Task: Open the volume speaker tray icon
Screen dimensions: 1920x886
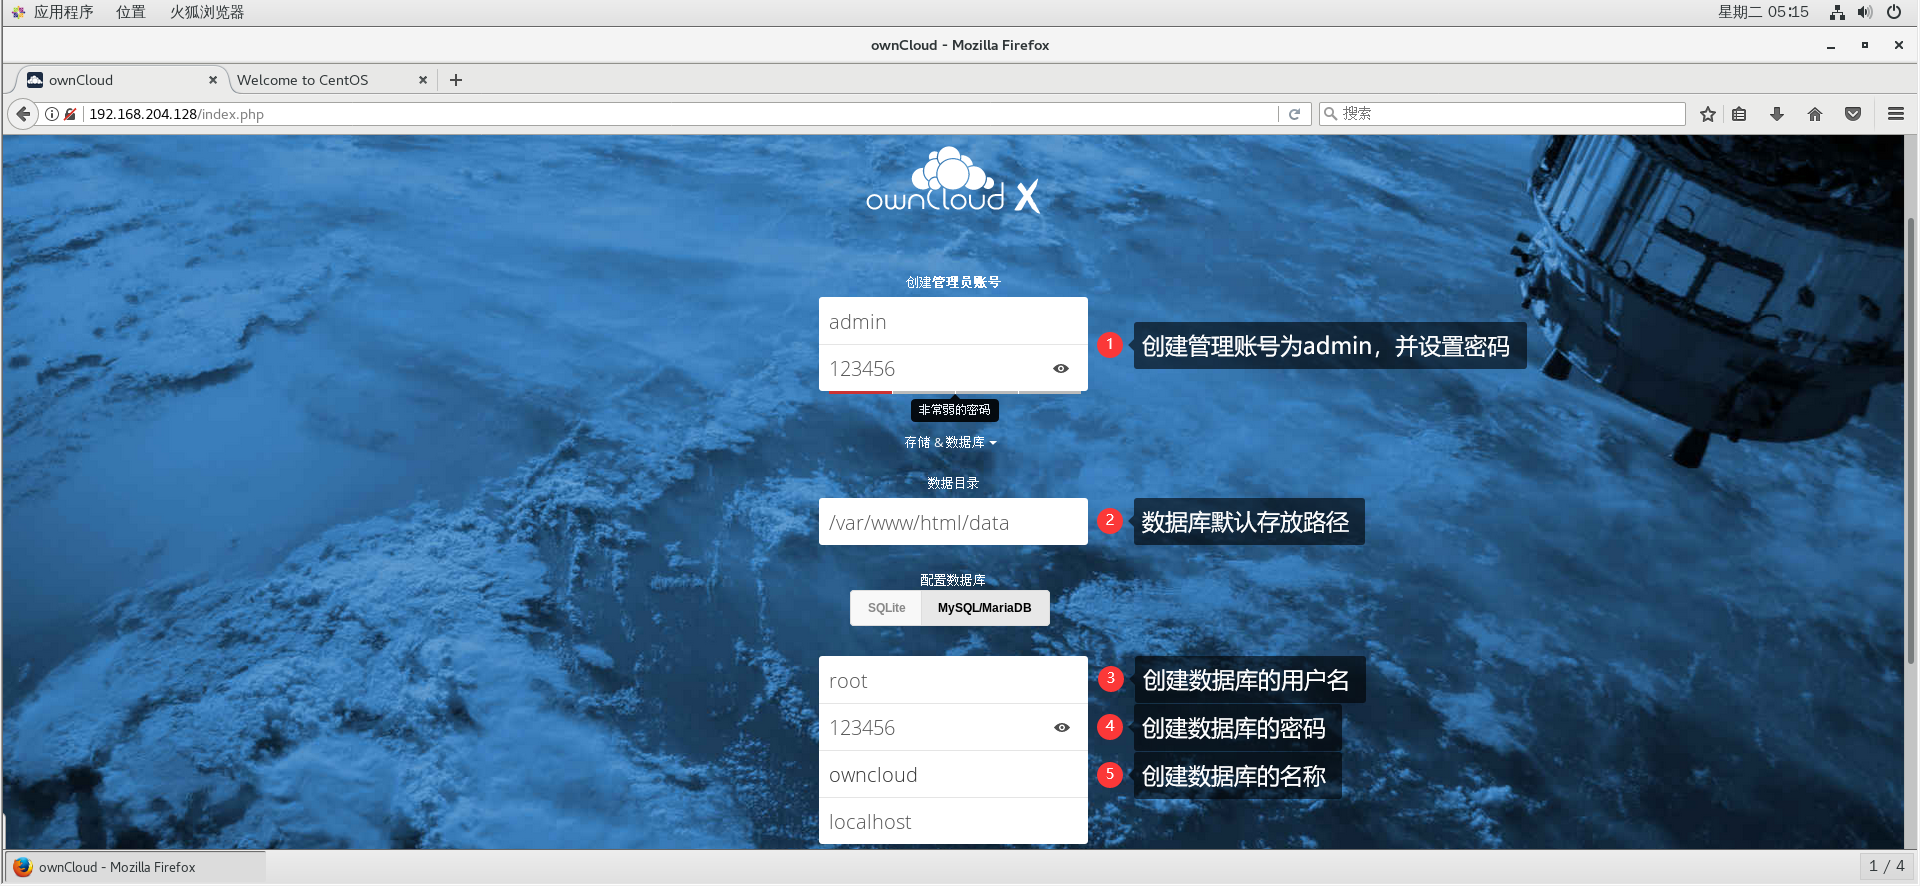Action: pos(1865,12)
